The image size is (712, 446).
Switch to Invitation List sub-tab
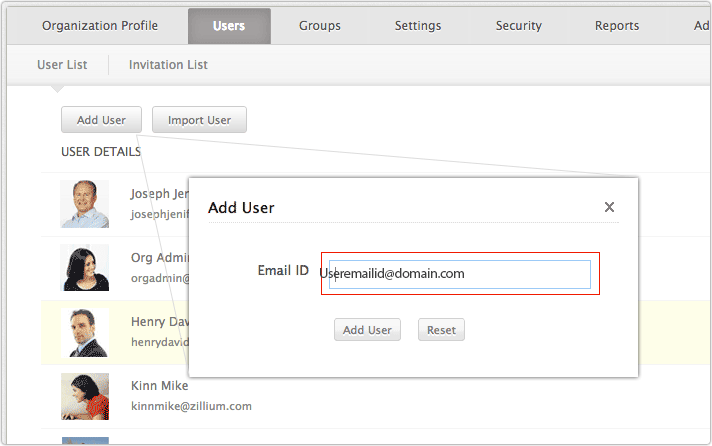tap(168, 65)
